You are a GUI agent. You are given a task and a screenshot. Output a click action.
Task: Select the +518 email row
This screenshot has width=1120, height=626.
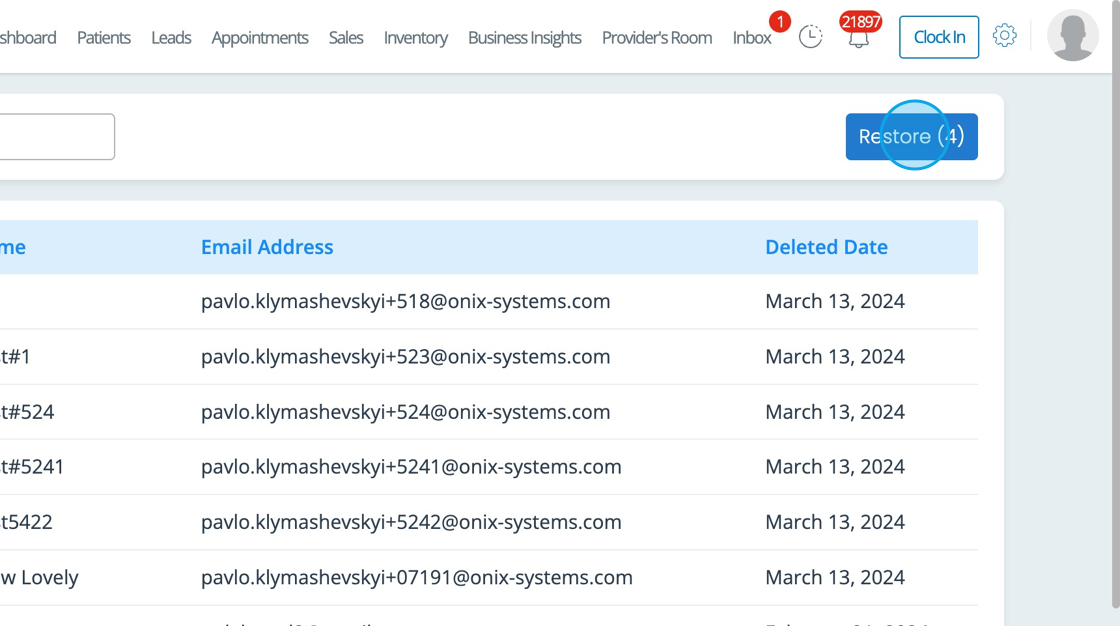tap(405, 302)
